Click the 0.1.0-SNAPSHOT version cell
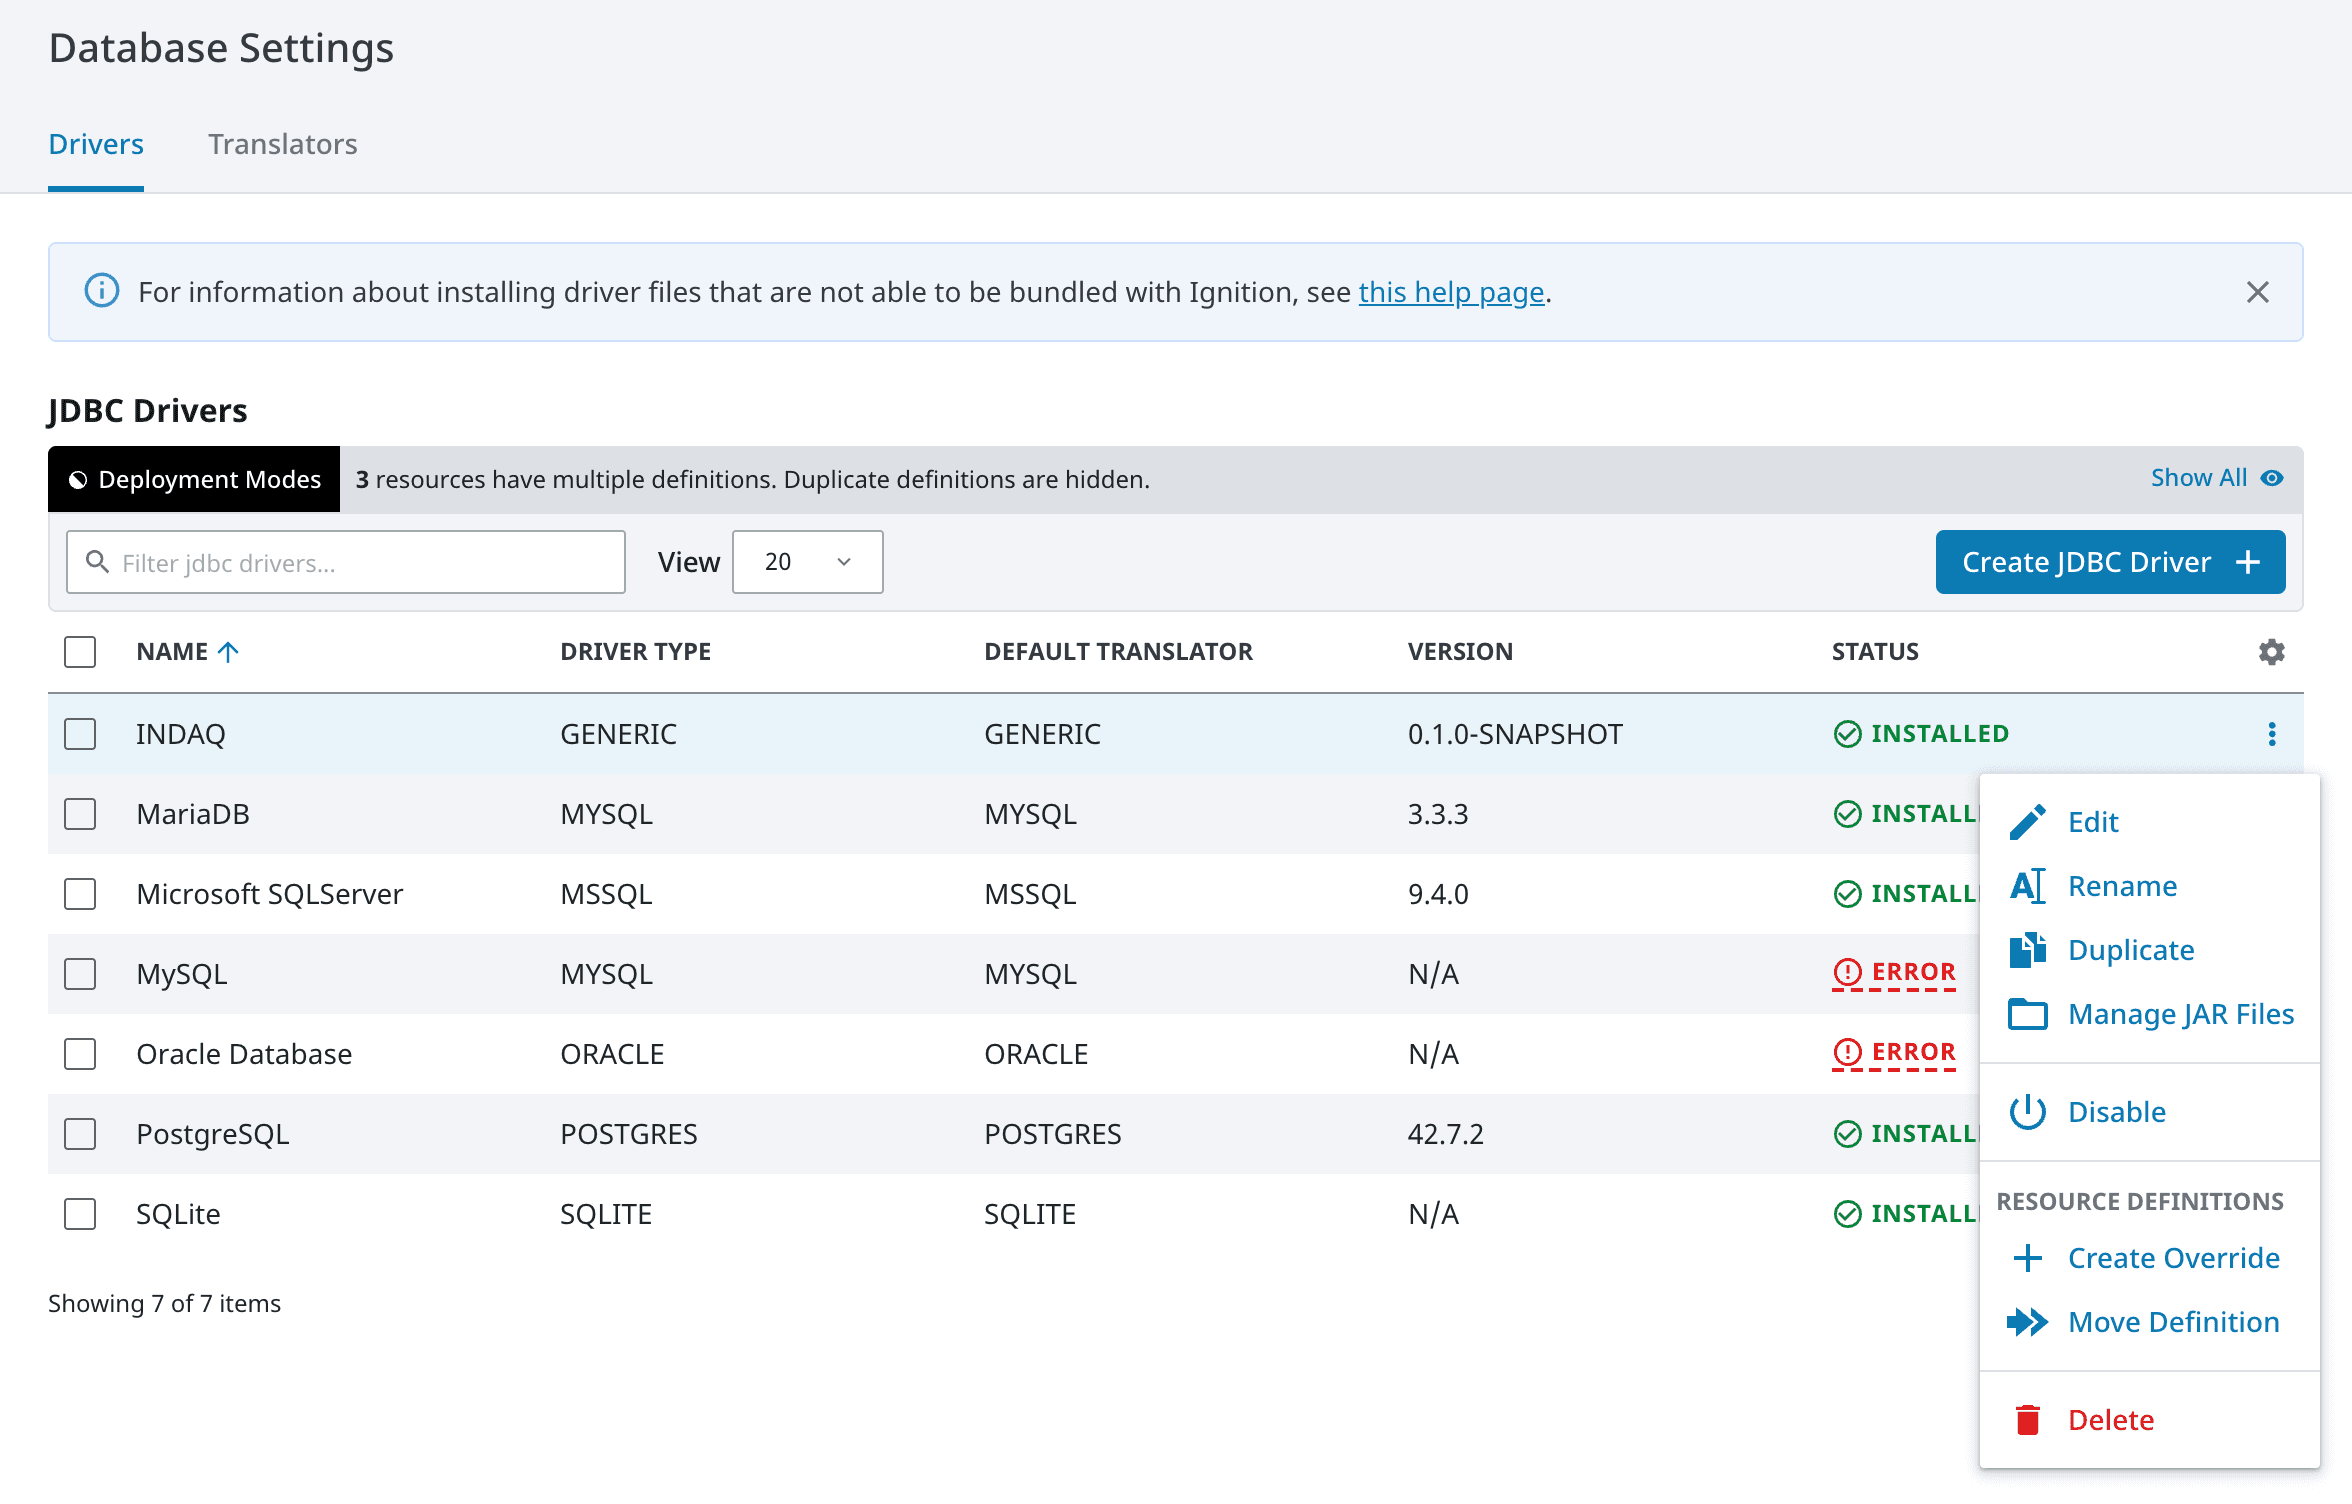The width and height of the screenshot is (2352, 1504). [x=1515, y=734]
